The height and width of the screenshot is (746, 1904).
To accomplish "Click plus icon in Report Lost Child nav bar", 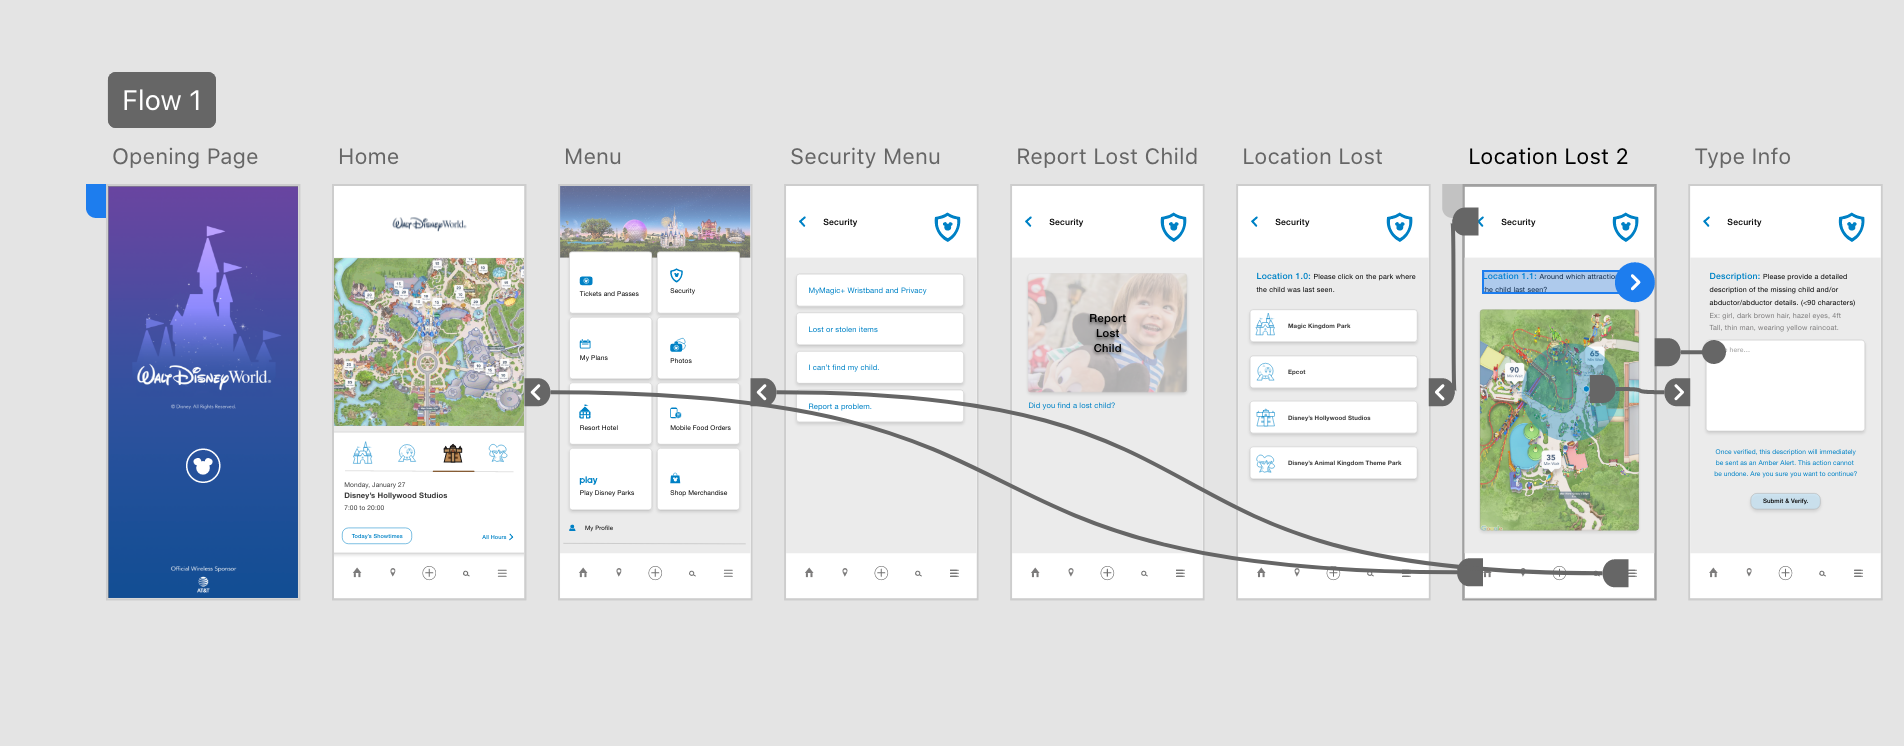I will (x=1107, y=573).
